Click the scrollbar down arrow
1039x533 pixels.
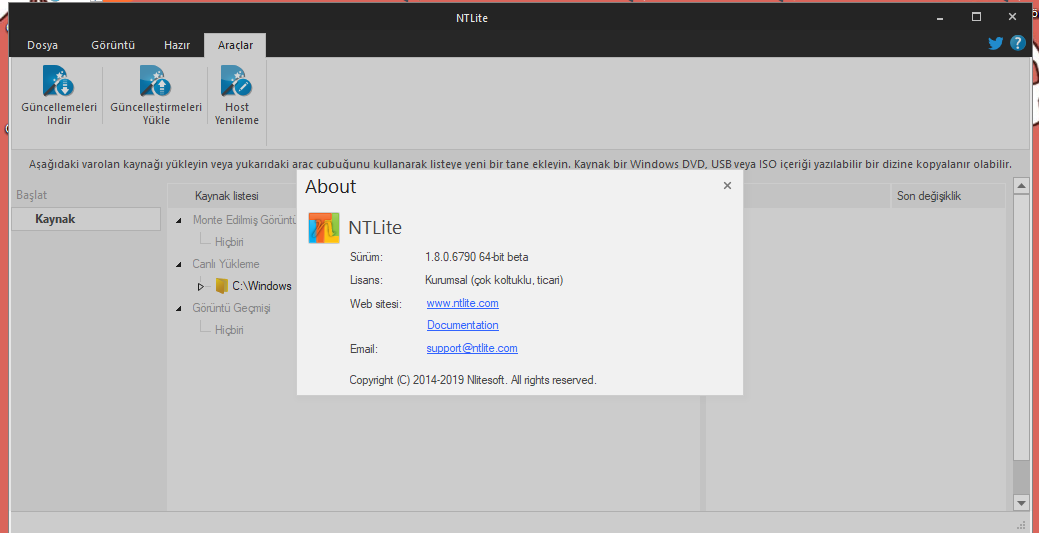coord(1021,502)
